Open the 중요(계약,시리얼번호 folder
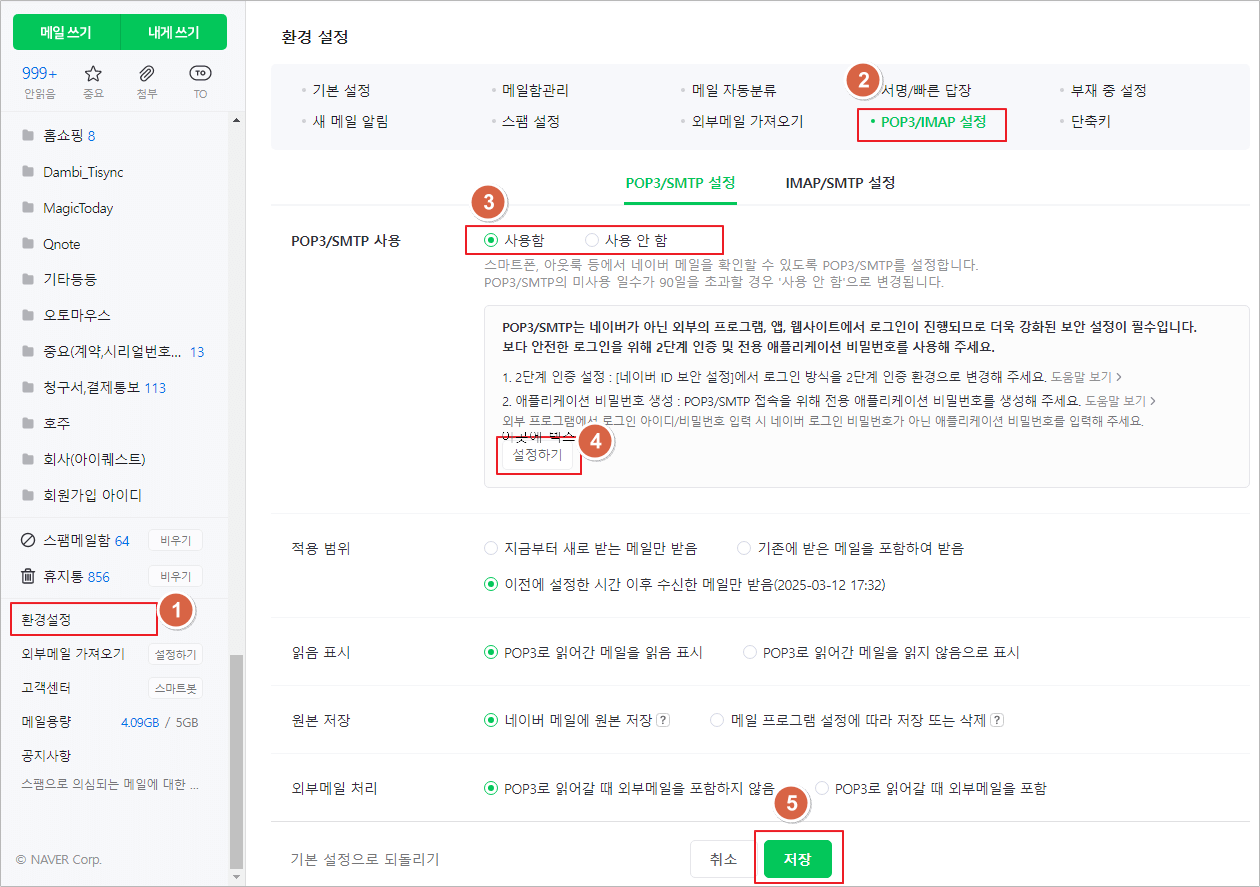This screenshot has width=1260, height=887. click(112, 352)
